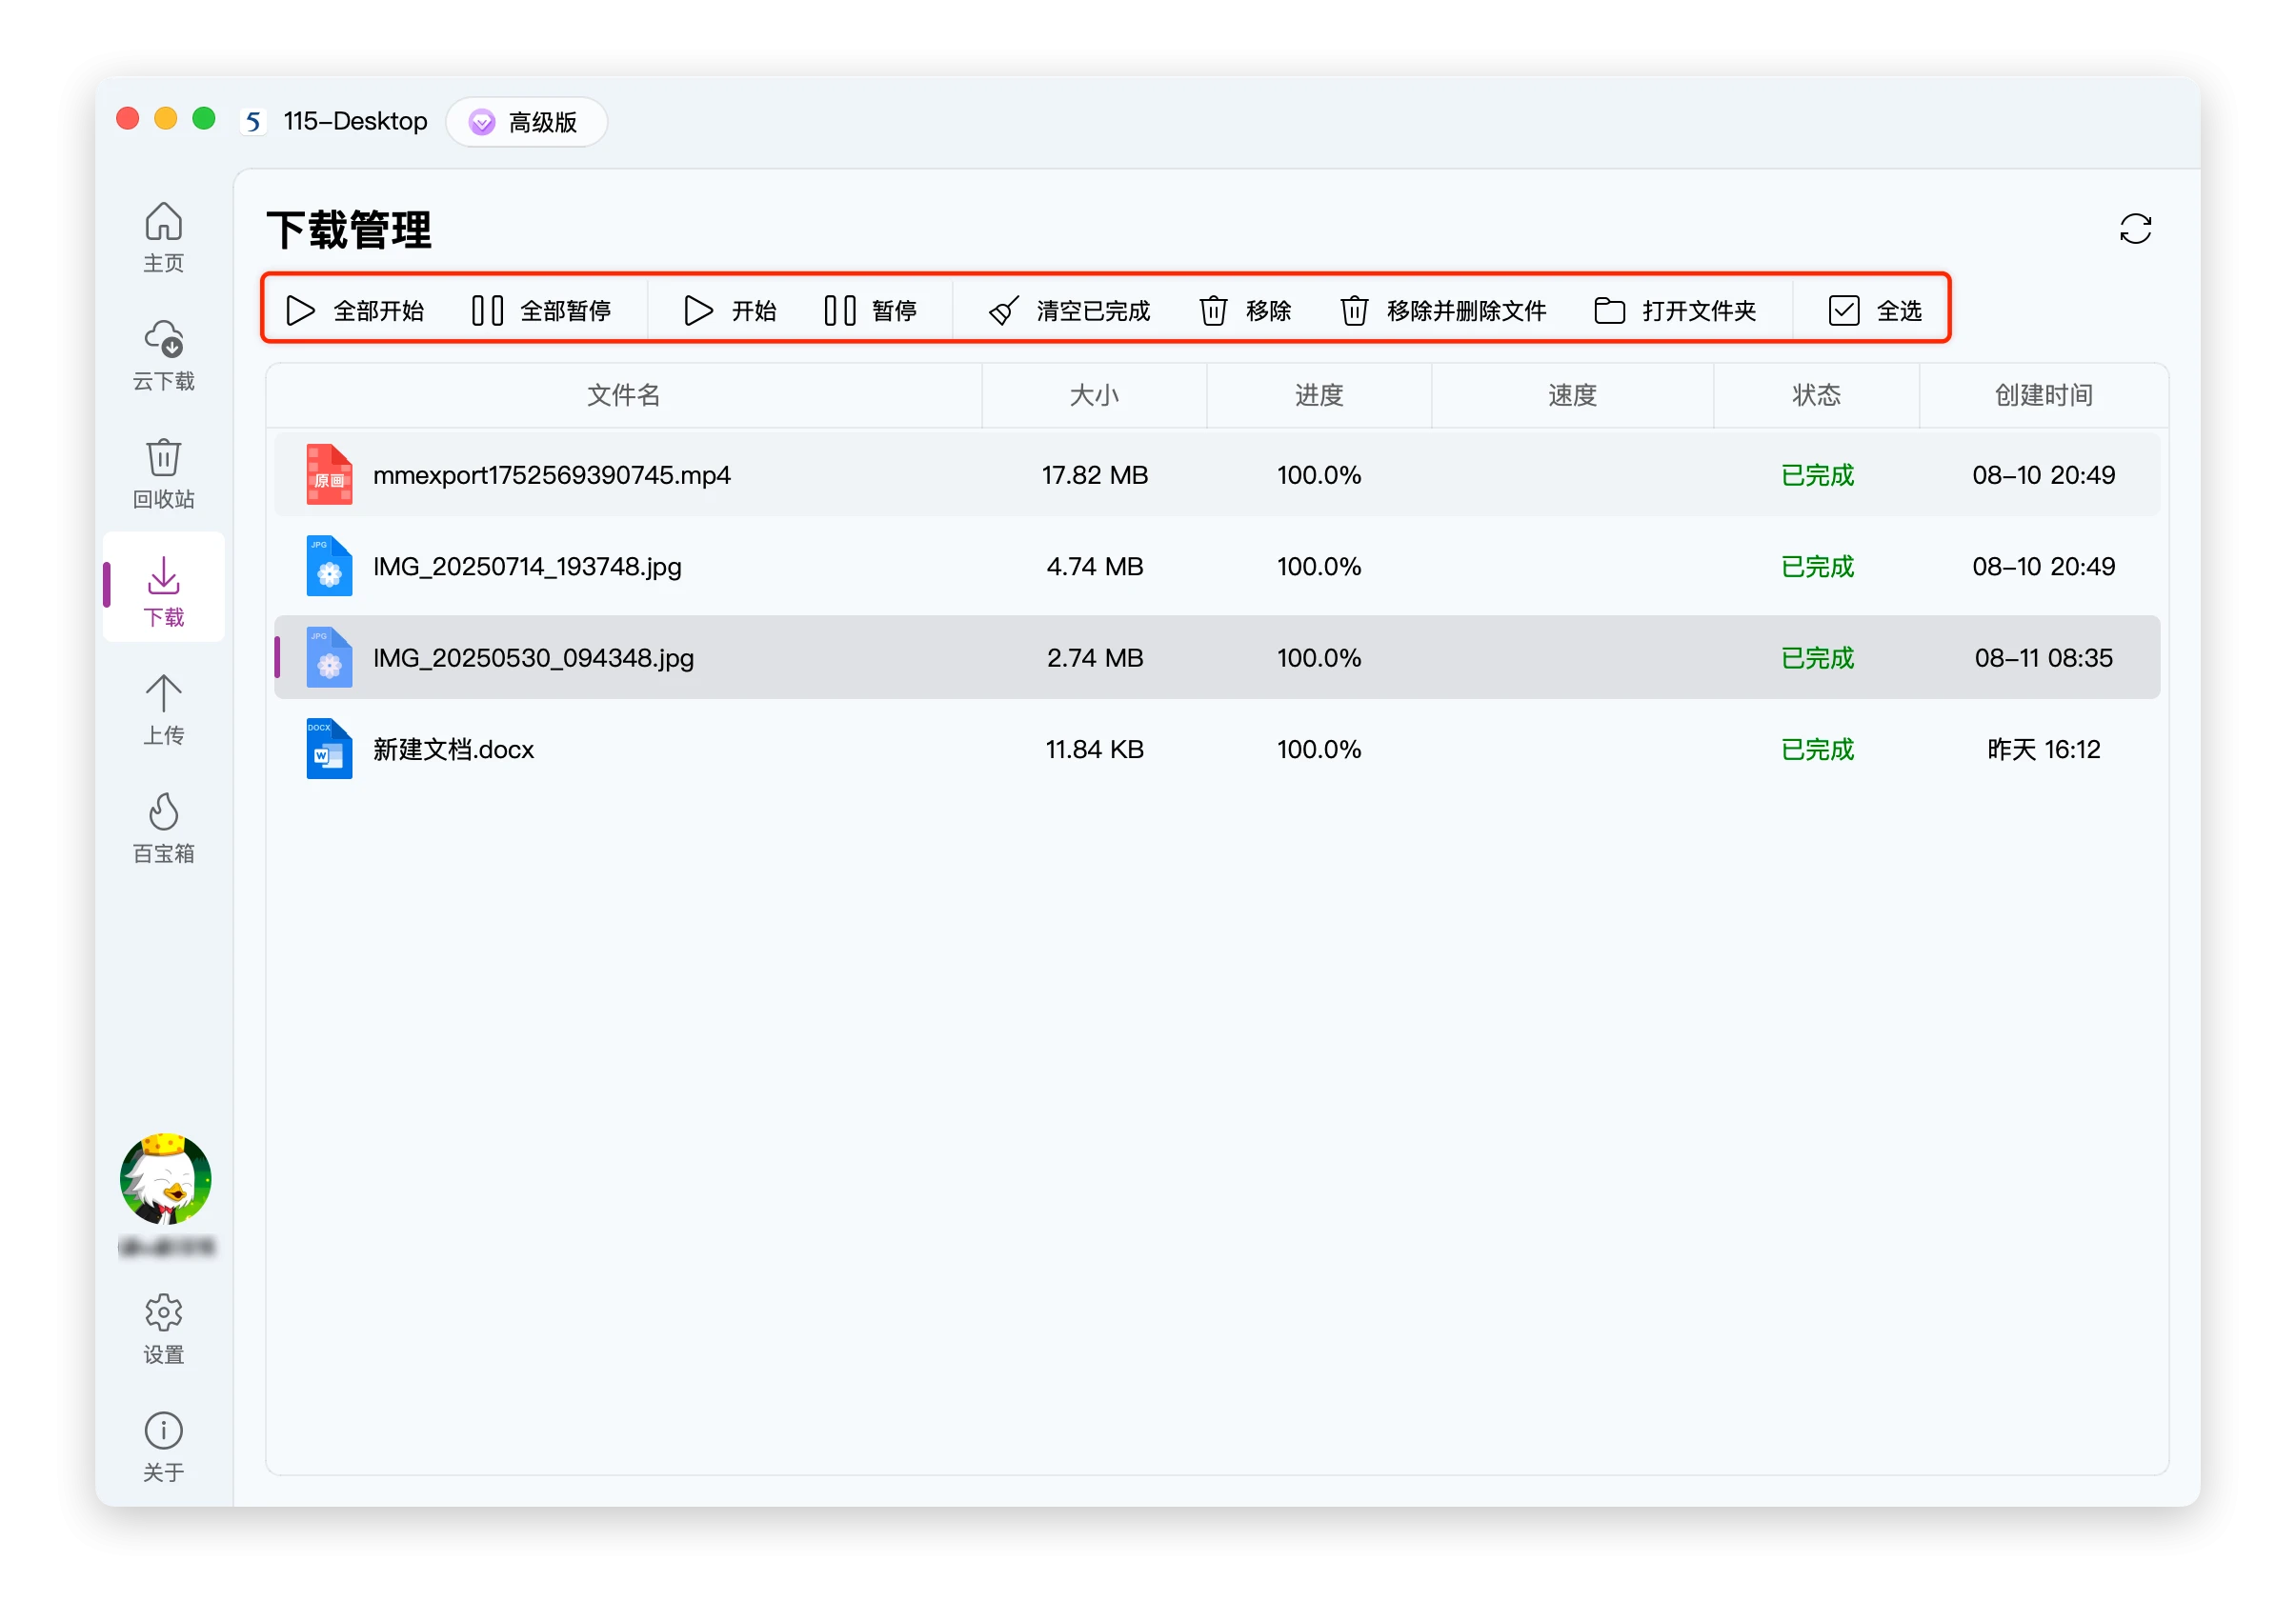Open the 云下载 cloud download section
Screen dimensions: 2296x1621
[x=163, y=355]
